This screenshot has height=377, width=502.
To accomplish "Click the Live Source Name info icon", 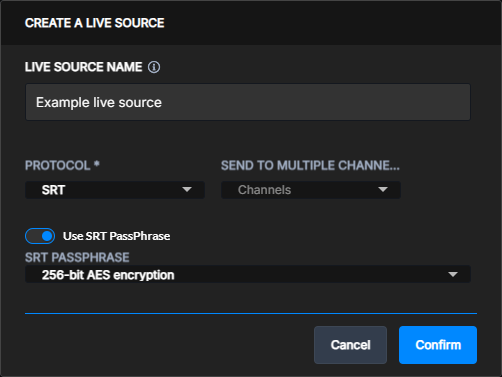I will [154, 67].
